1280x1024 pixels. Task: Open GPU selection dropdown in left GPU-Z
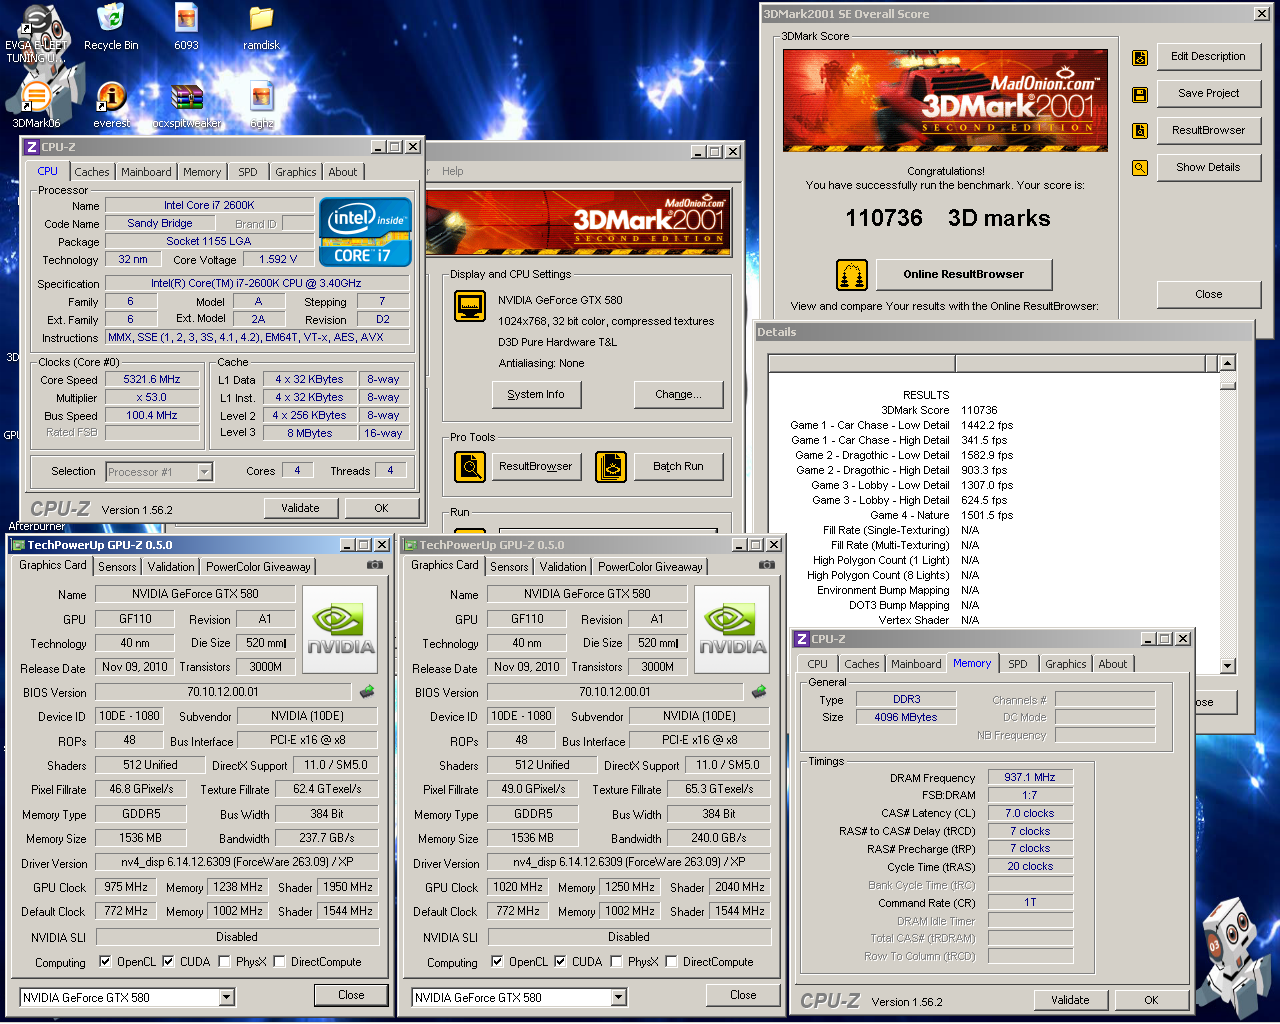(227, 997)
